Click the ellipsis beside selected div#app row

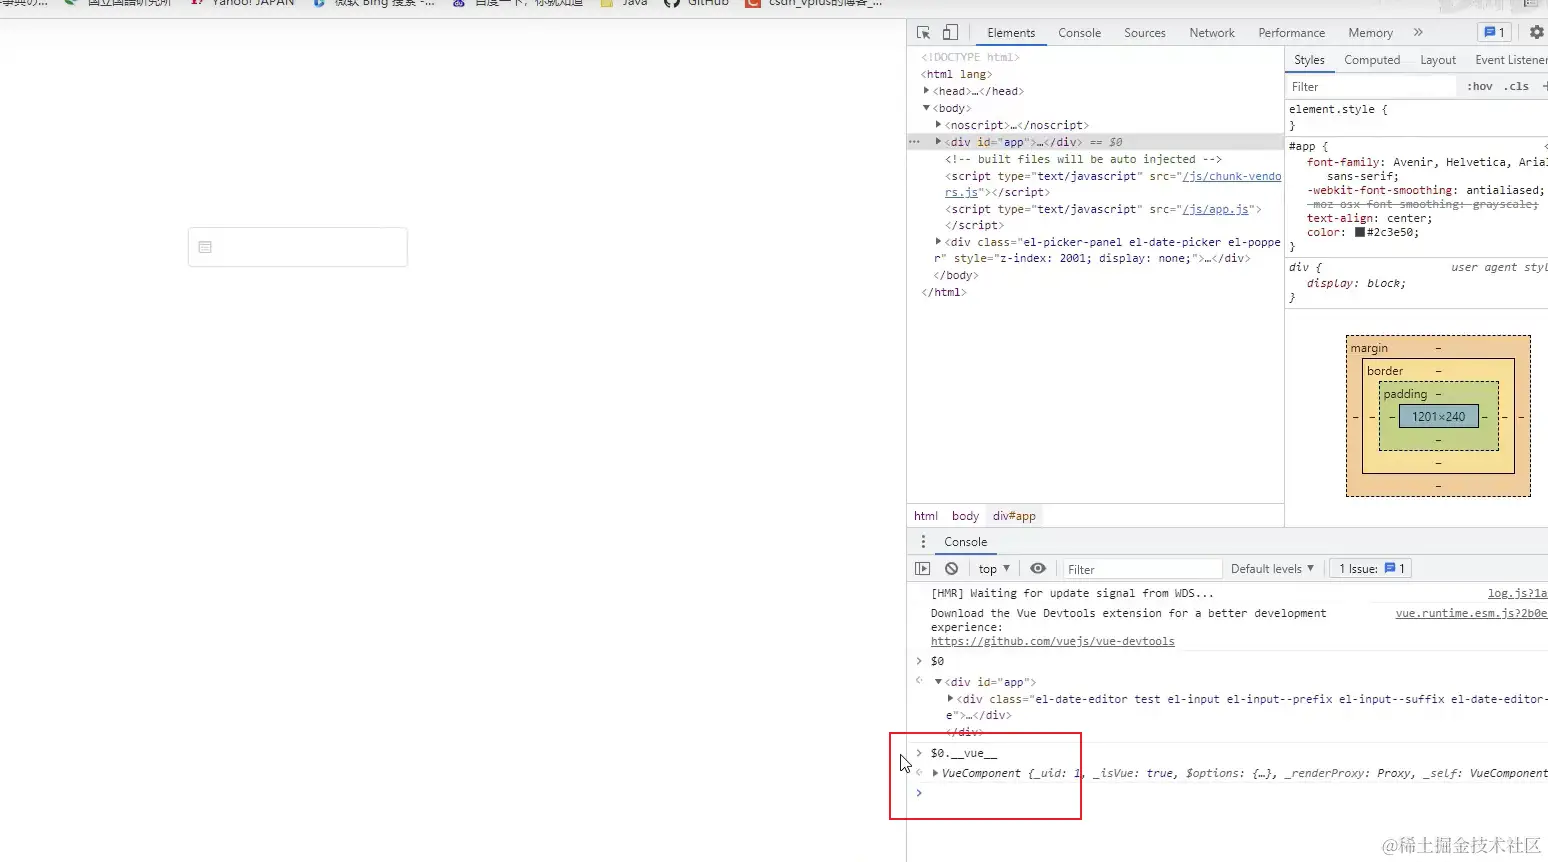point(914,142)
